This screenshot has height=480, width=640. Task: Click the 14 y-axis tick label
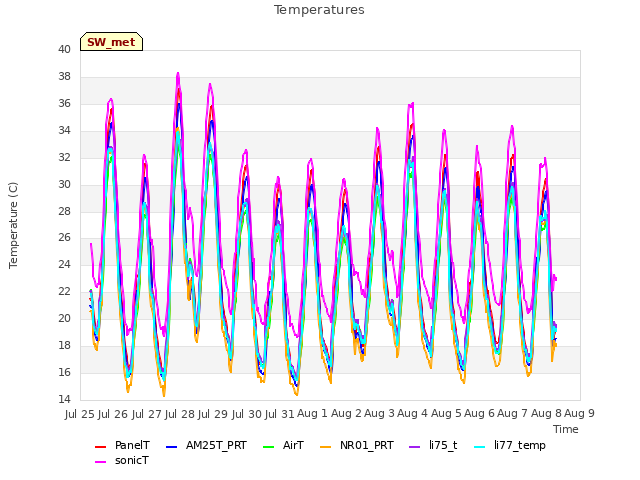[x=64, y=399]
